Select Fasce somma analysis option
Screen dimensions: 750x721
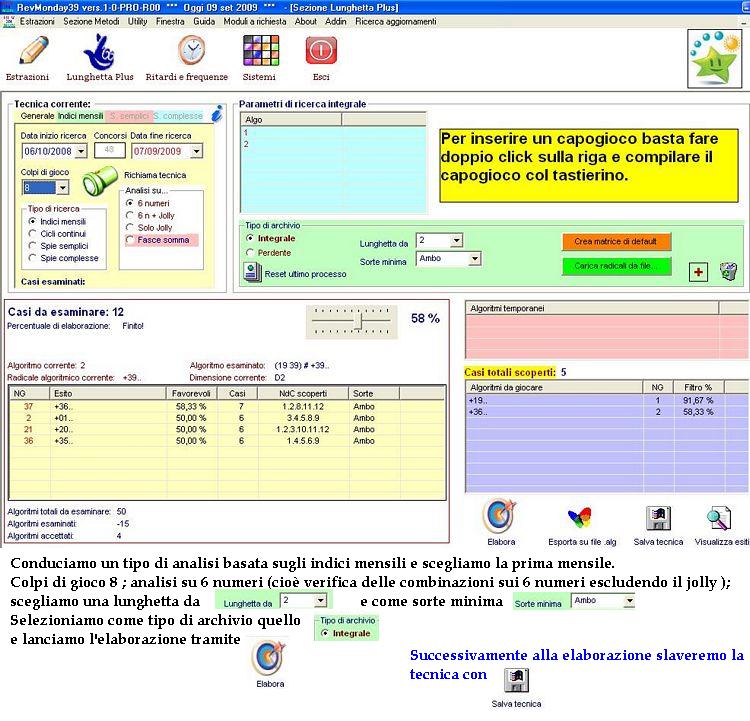[x=130, y=240]
